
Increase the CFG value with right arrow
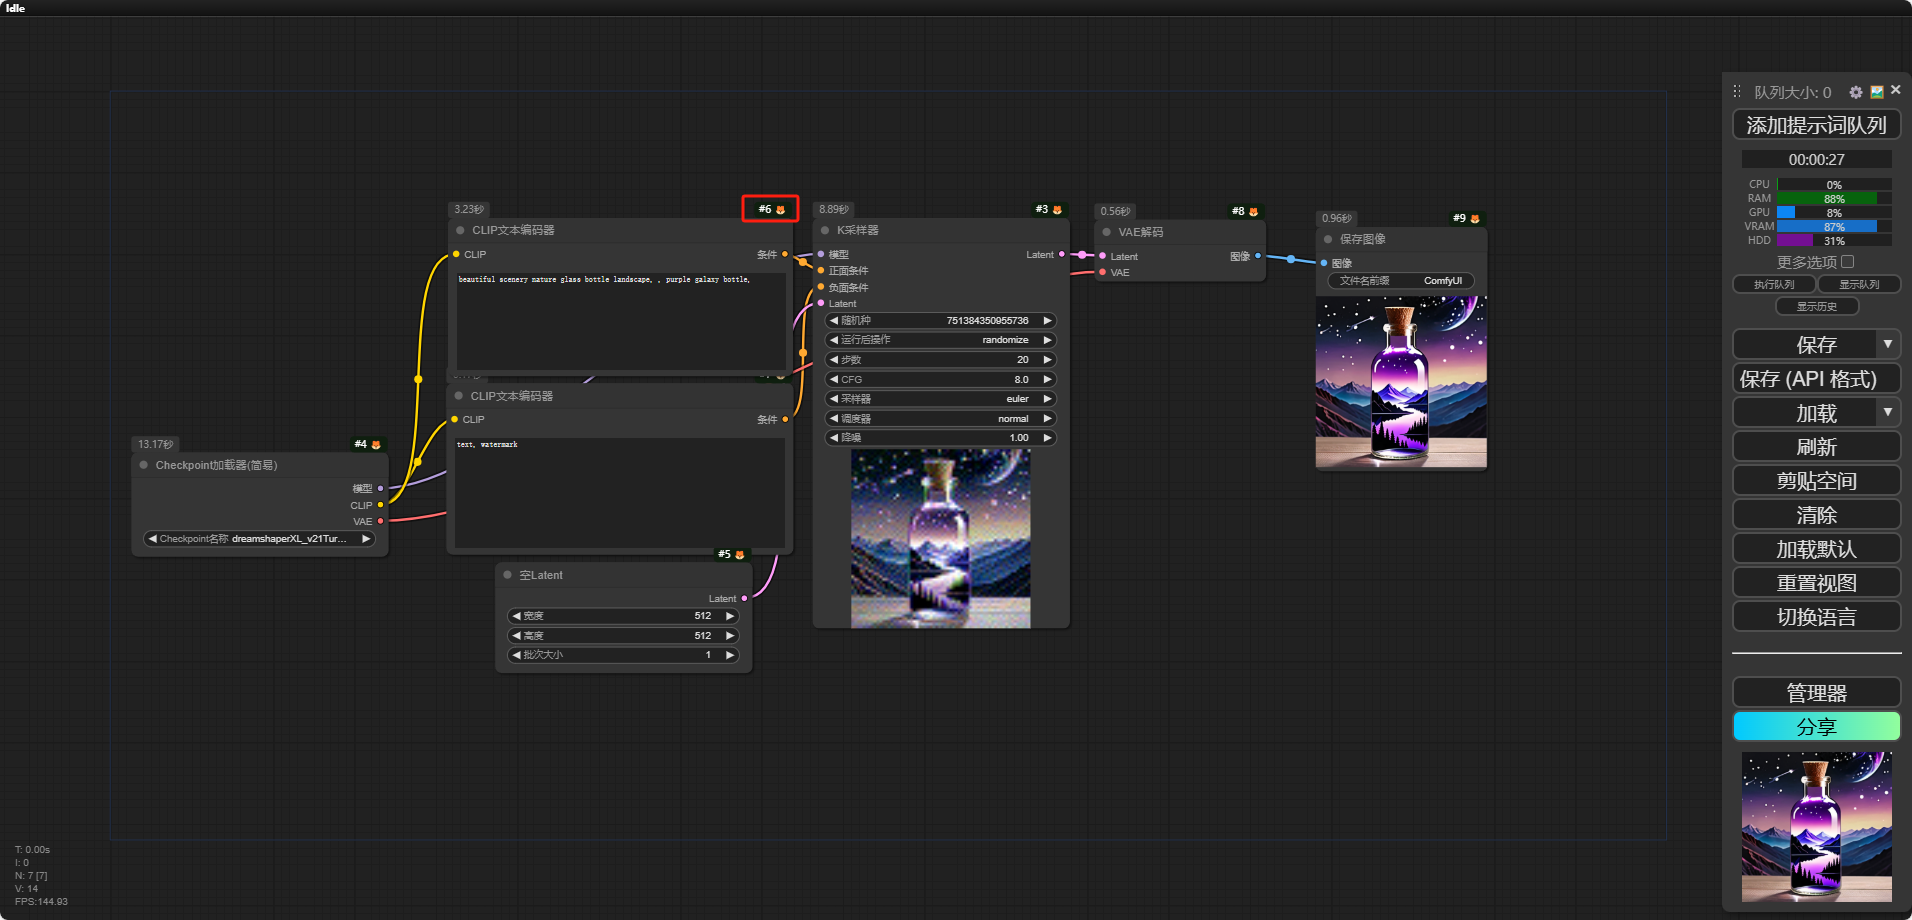[x=1047, y=380]
